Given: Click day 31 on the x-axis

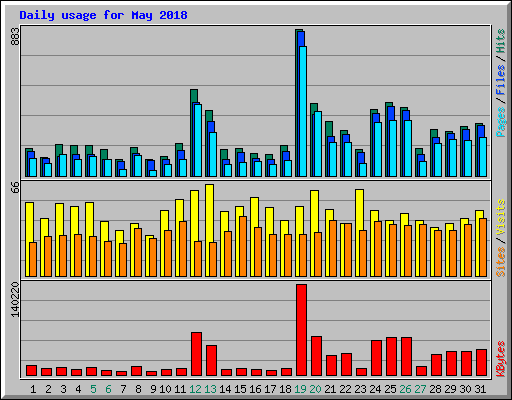Looking at the screenshot, I should coord(480,389).
